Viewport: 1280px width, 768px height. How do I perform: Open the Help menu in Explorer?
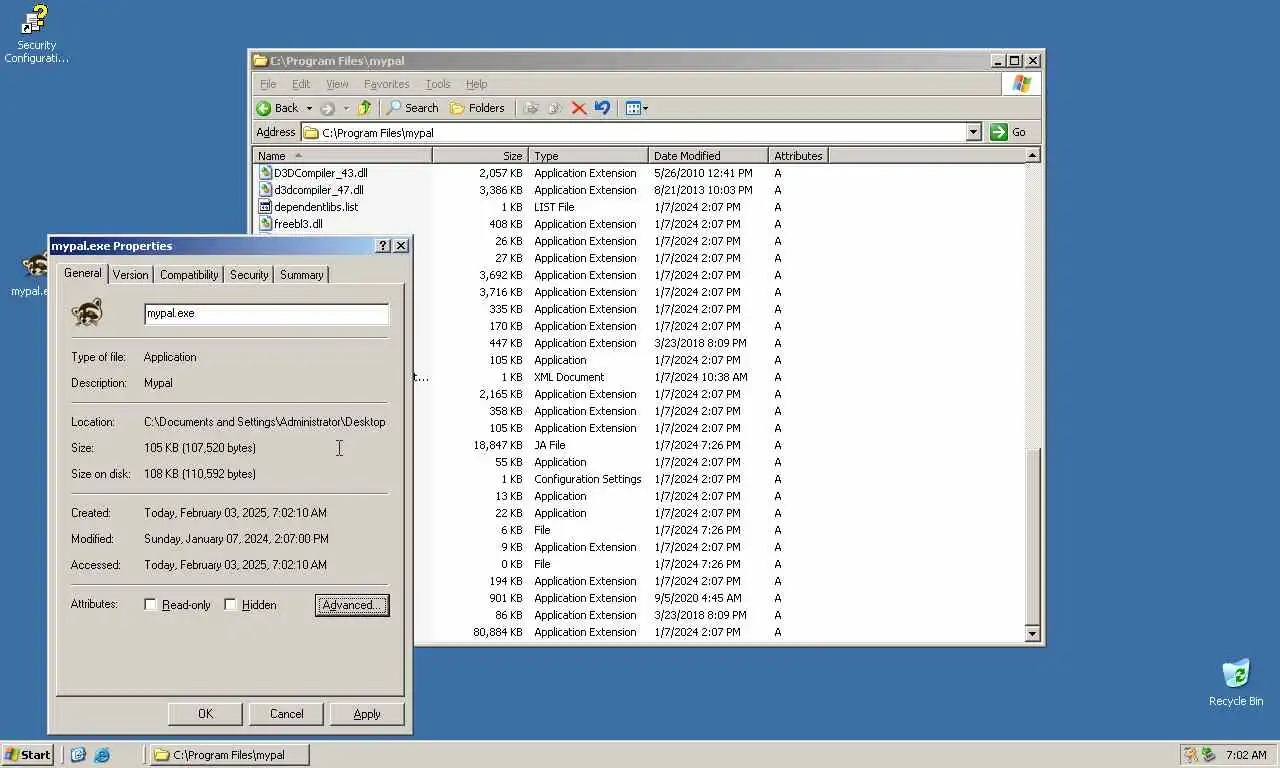pyautogui.click(x=476, y=84)
